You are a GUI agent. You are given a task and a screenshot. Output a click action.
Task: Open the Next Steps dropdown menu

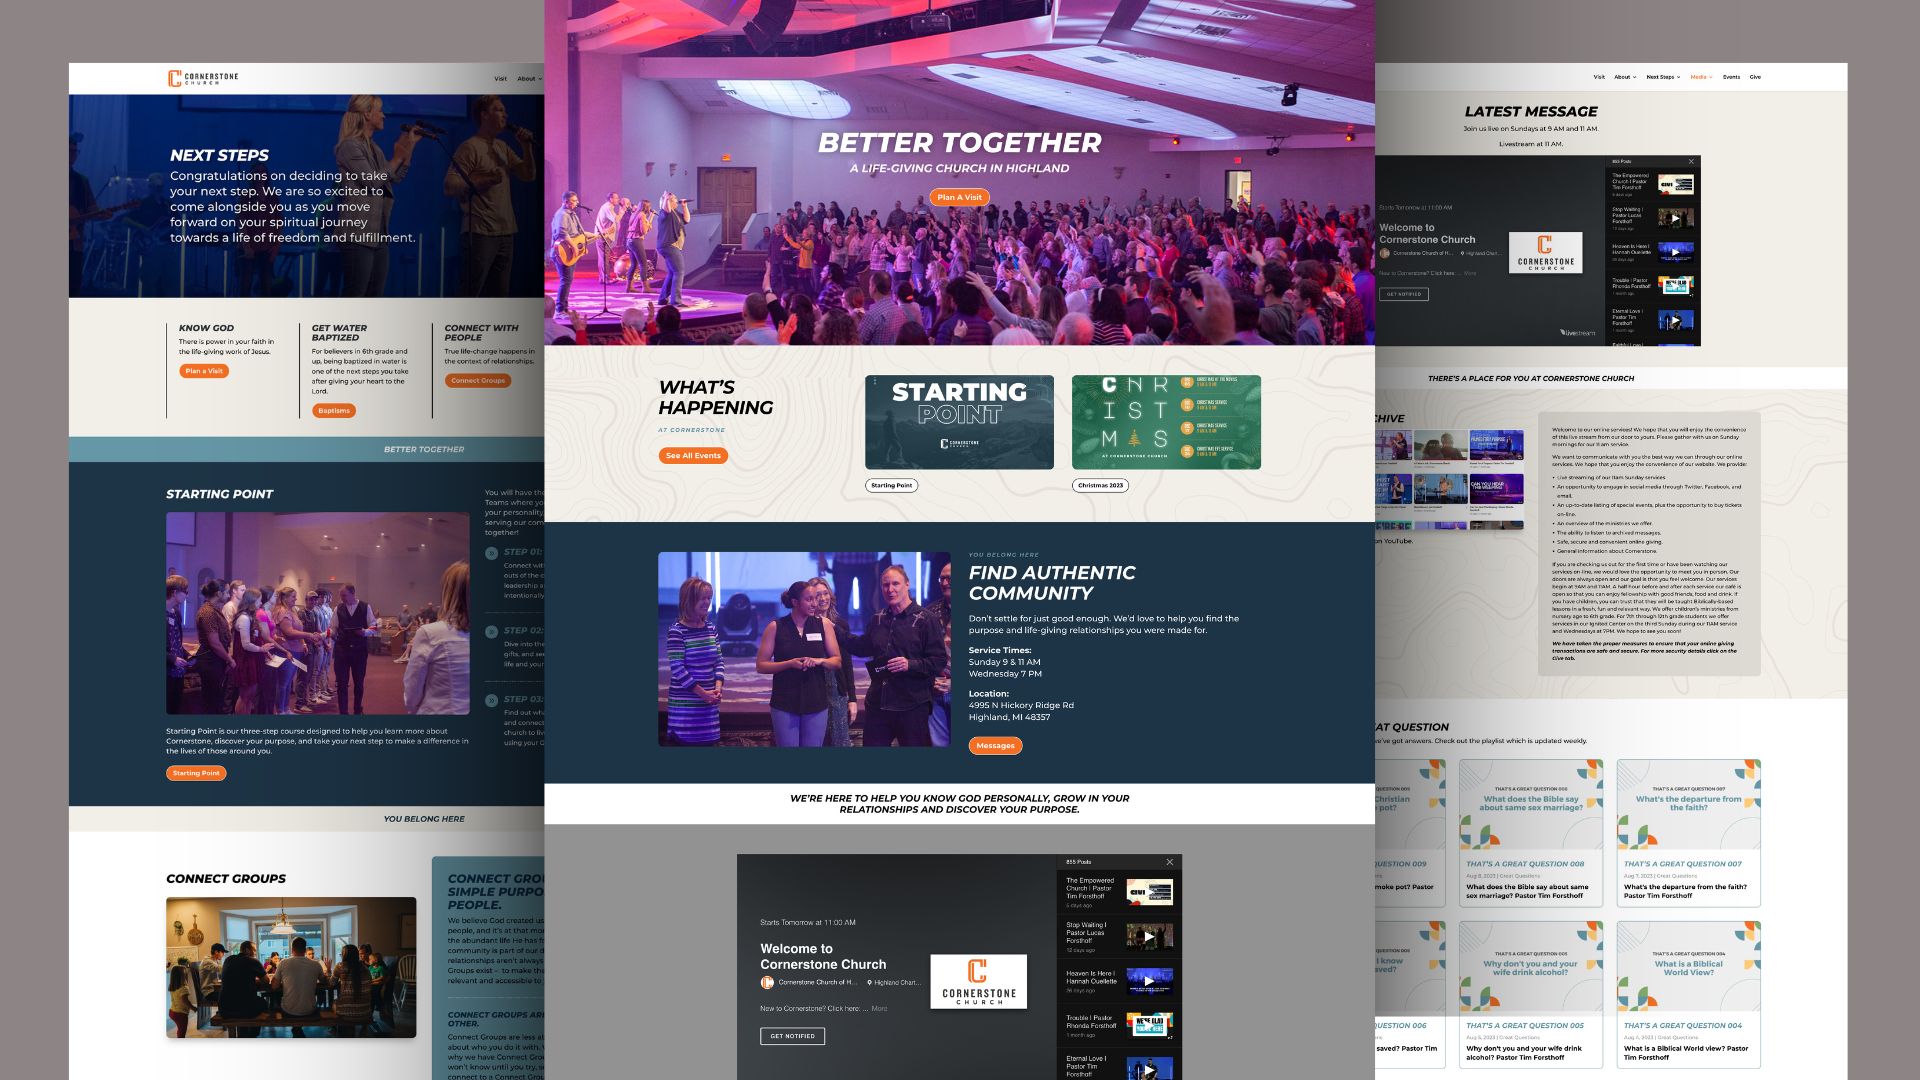[x=1660, y=77]
